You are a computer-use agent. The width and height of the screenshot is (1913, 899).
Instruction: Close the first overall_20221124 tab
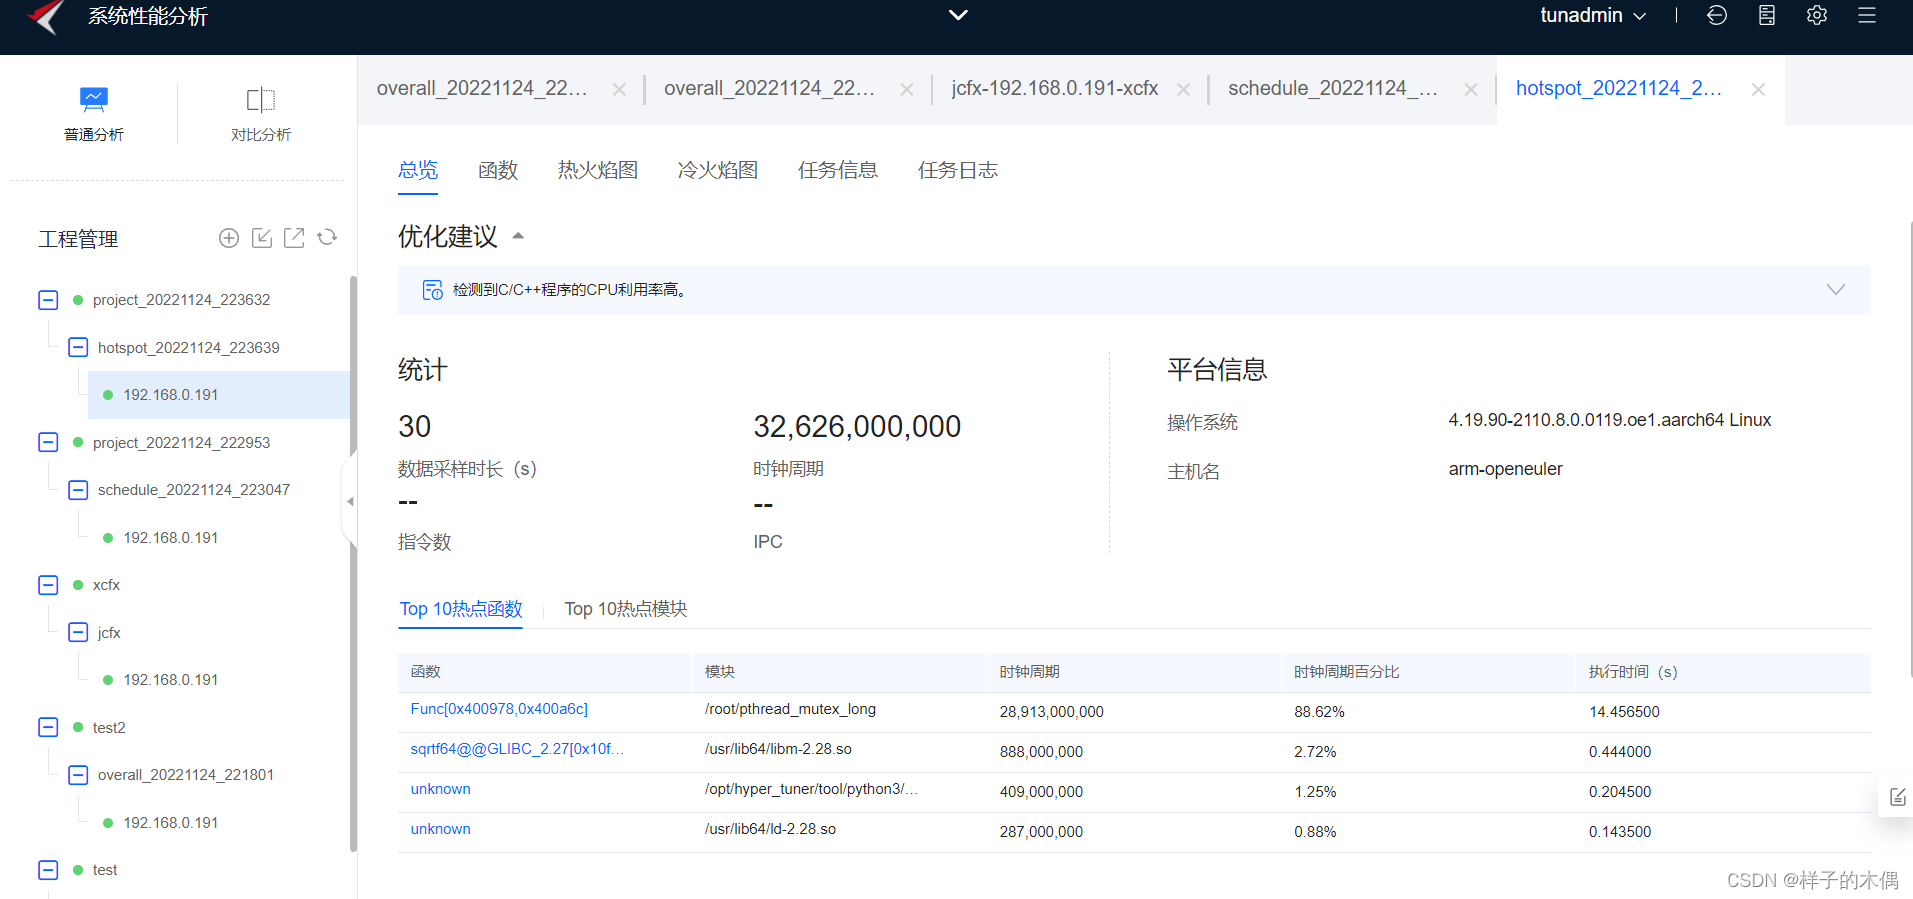click(x=619, y=89)
